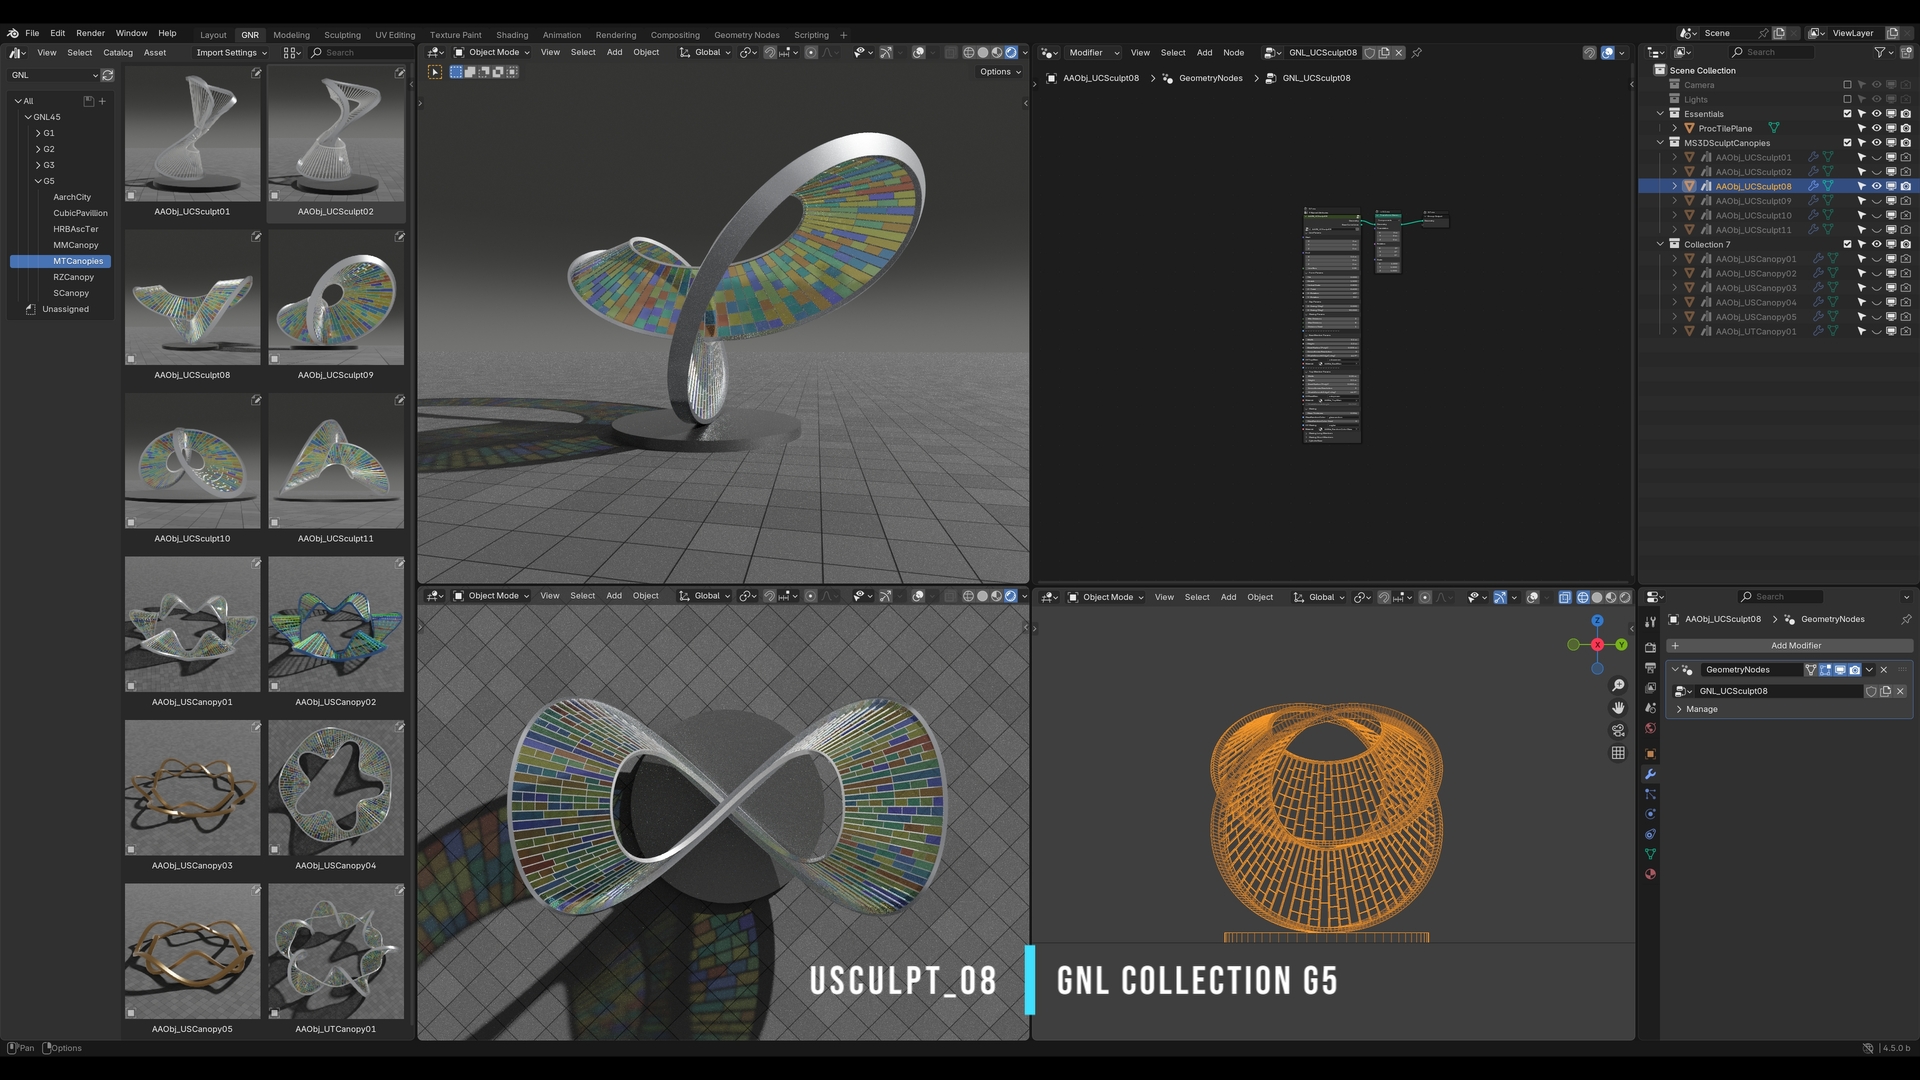This screenshot has width=1920, height=1080.
Task: Open the GNL library selector dropdown
Action: [x=54, y=75]
